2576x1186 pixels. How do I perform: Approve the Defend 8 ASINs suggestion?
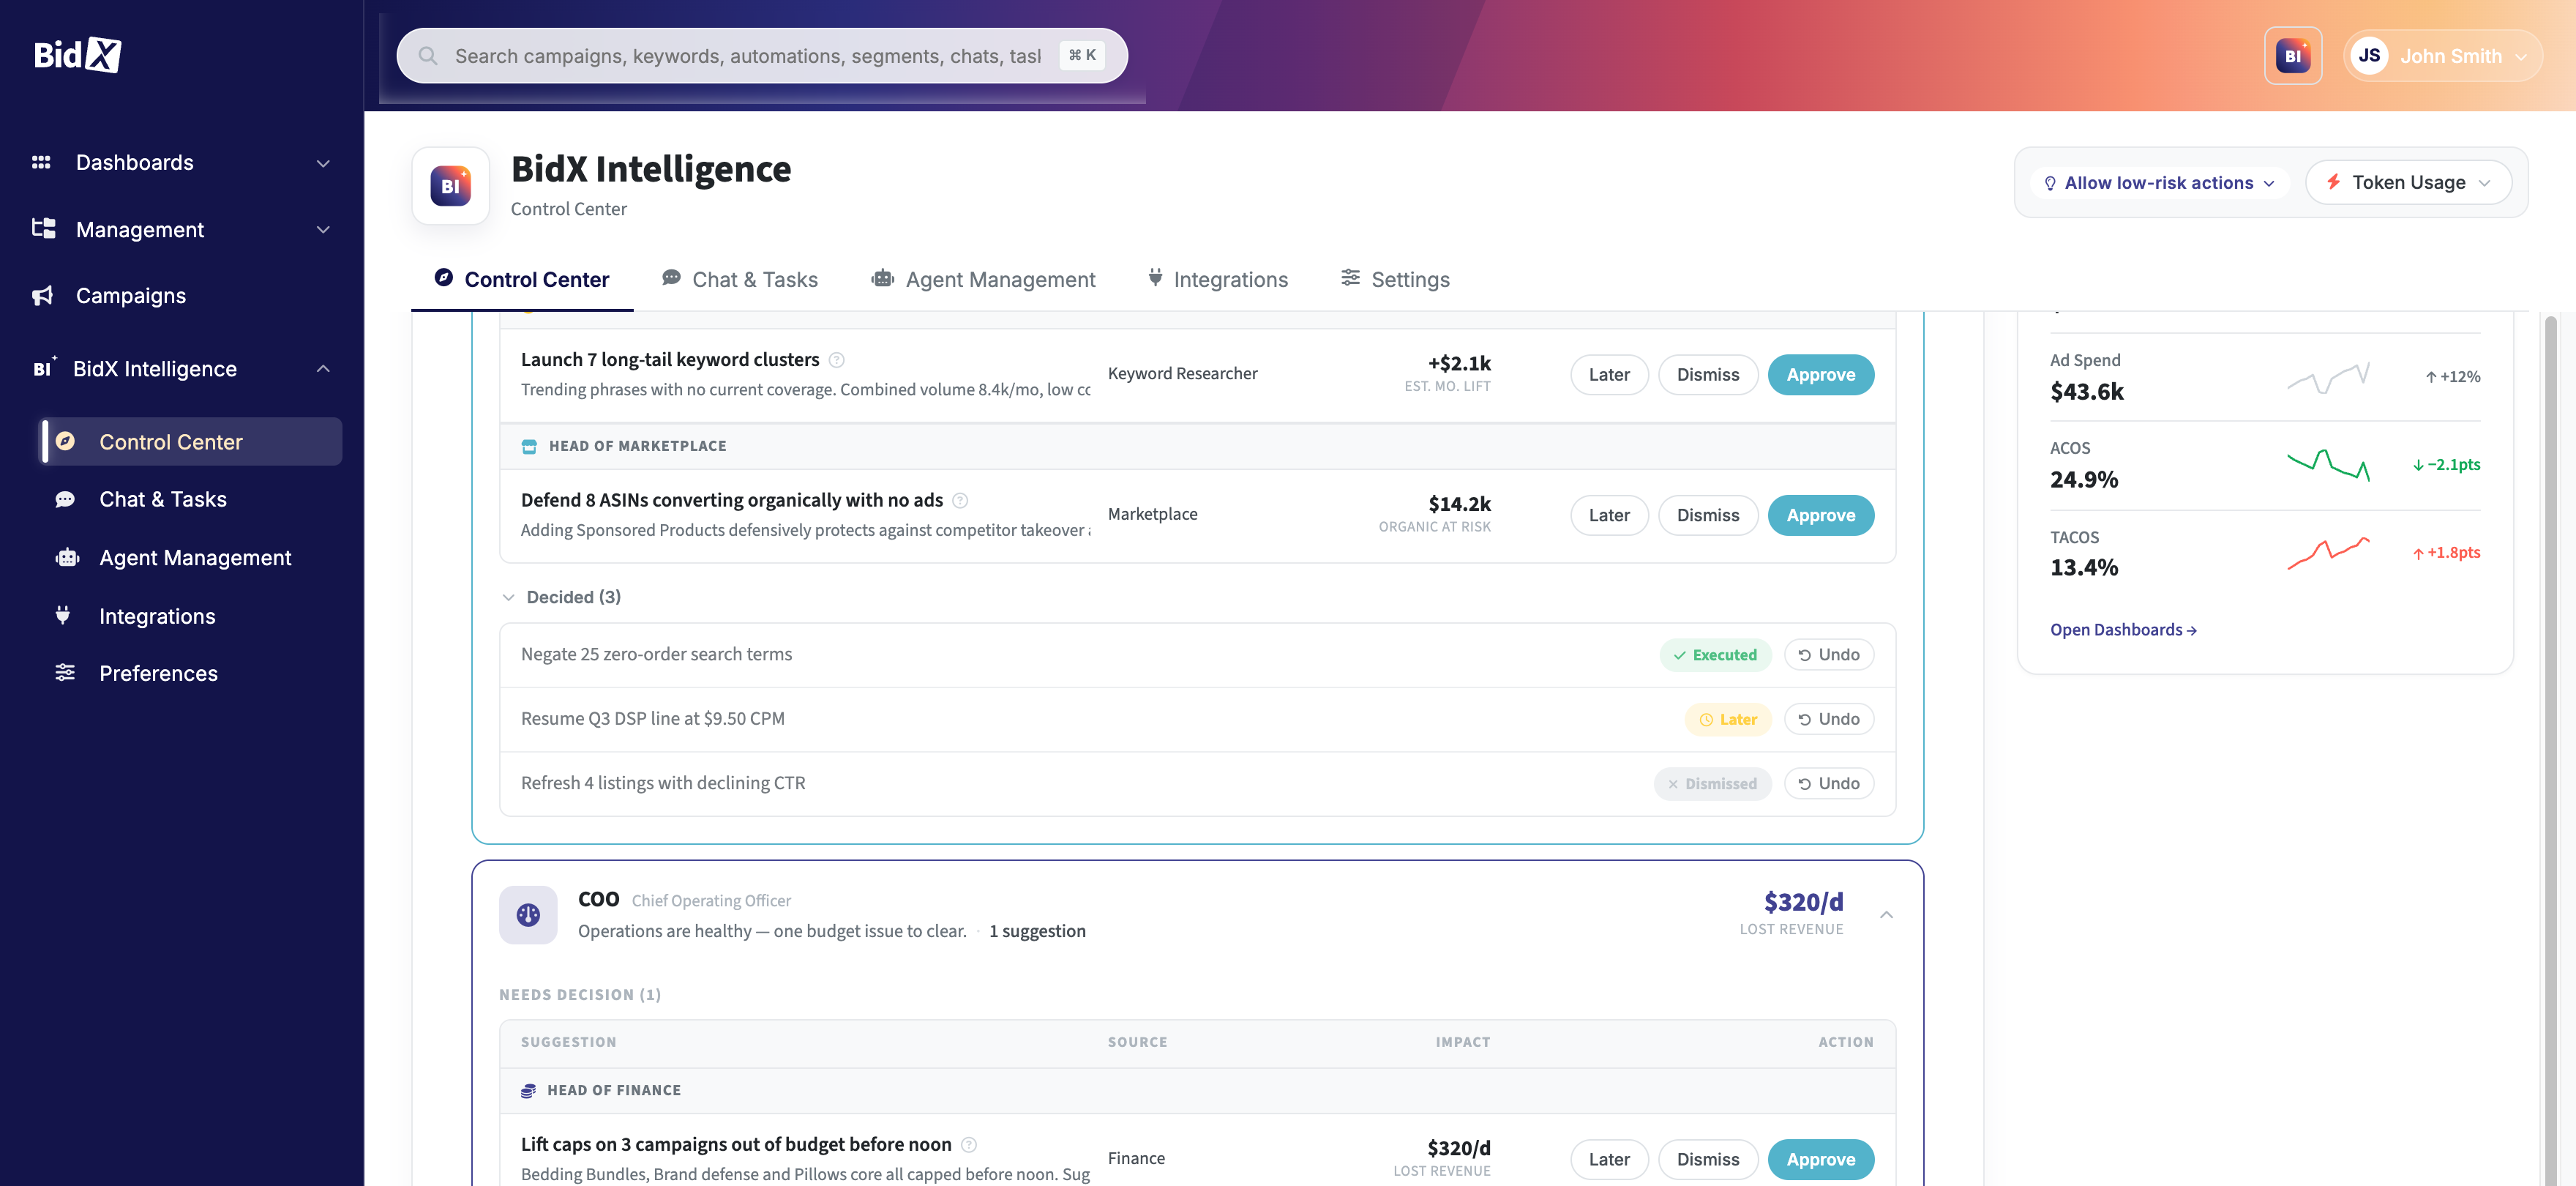point(1820,515)
